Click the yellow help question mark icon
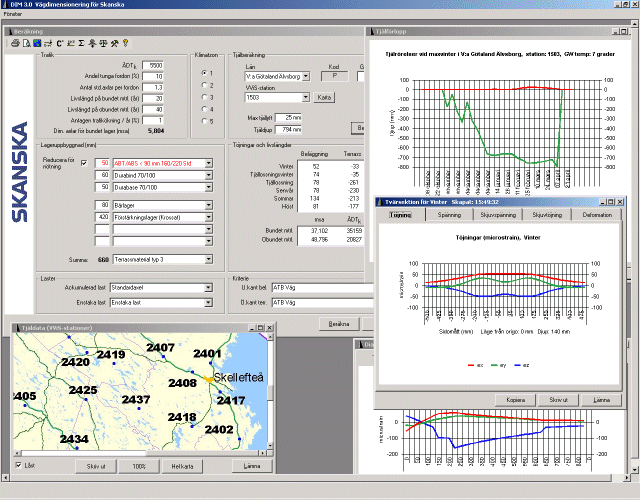 pyautogui.click(x=125, y=43)
